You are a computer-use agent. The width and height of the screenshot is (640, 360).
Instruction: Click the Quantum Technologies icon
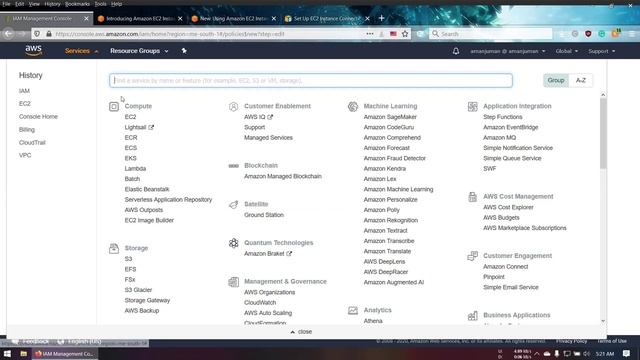(x=233, y=243)
